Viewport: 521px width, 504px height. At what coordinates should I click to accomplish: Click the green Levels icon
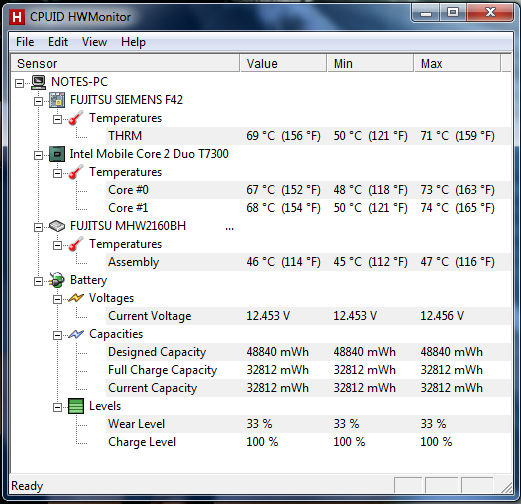tap(76, 406)
